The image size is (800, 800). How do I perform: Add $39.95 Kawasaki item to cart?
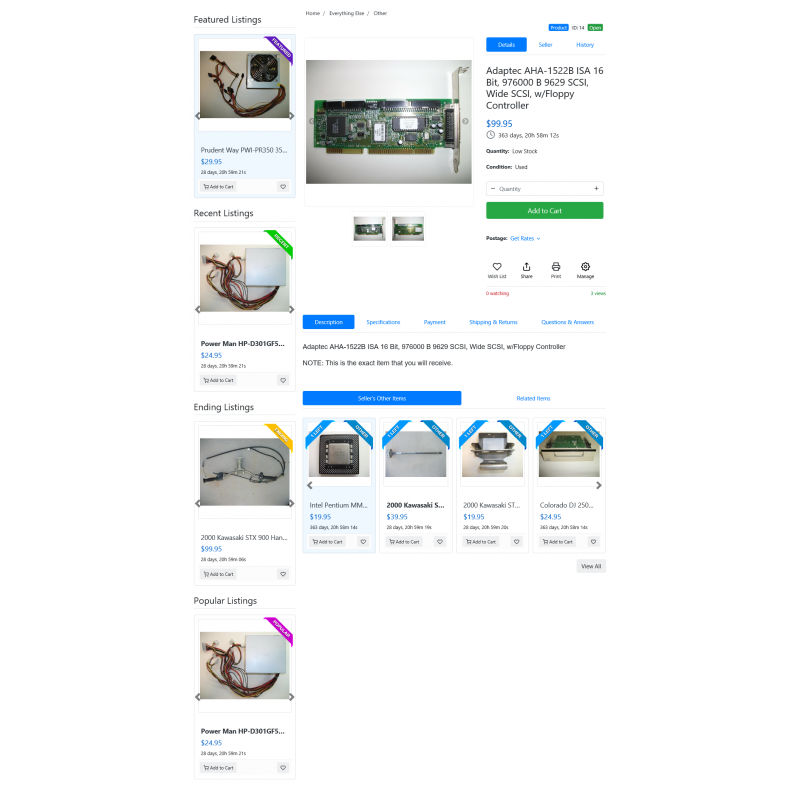pyautogui.click(x=404, y=542)
